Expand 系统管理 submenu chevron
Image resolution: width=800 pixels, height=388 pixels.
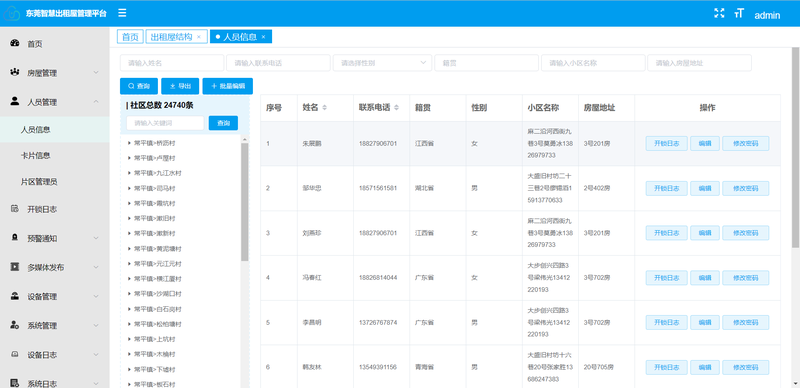pyautogui.click(x=96, y=326)
